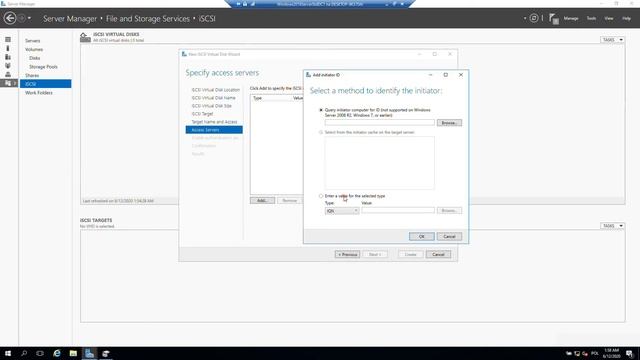This screenshot has height=360, width=640.
Task: Go to Disks under Volumes
Action: (x=35, y=58)
